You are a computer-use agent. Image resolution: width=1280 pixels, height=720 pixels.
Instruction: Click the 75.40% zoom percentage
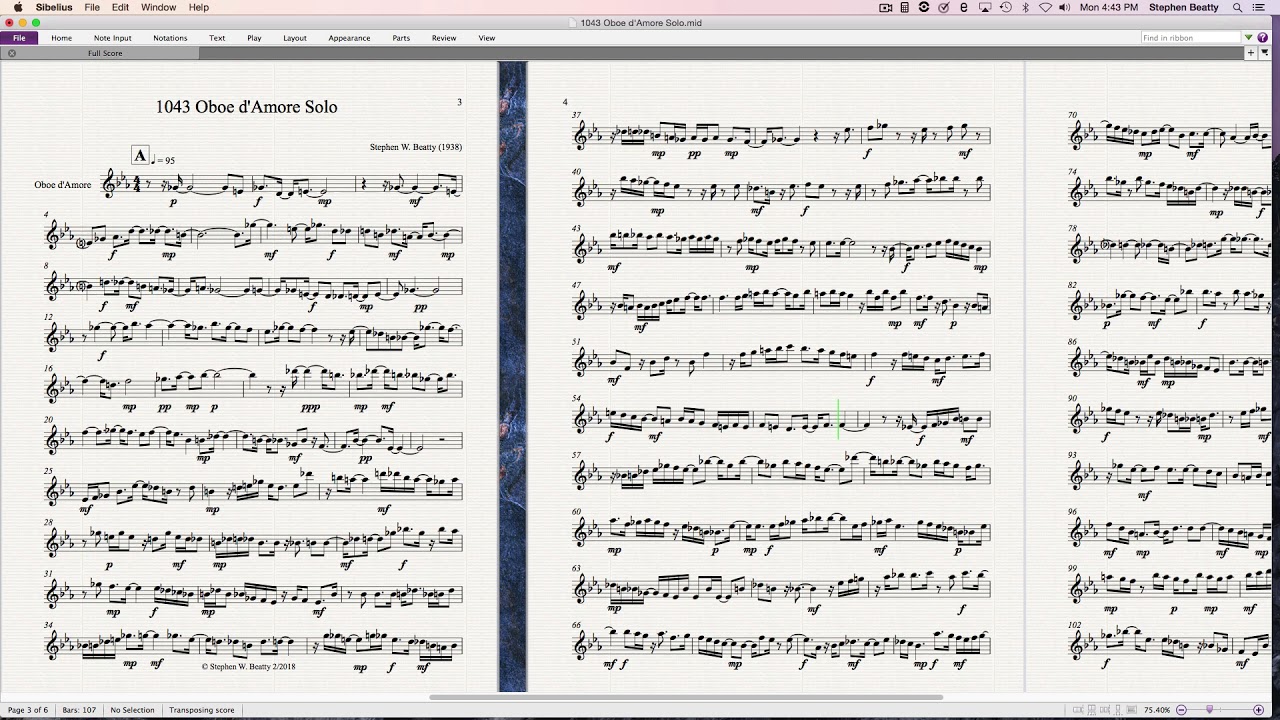coord(1157,710)
